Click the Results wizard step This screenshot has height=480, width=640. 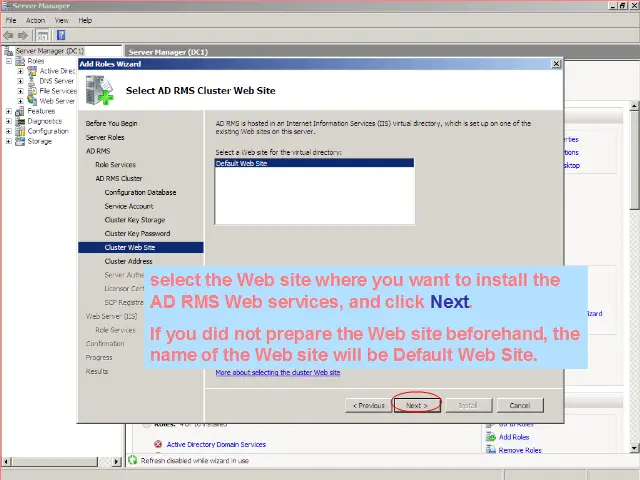pos(97,371)
